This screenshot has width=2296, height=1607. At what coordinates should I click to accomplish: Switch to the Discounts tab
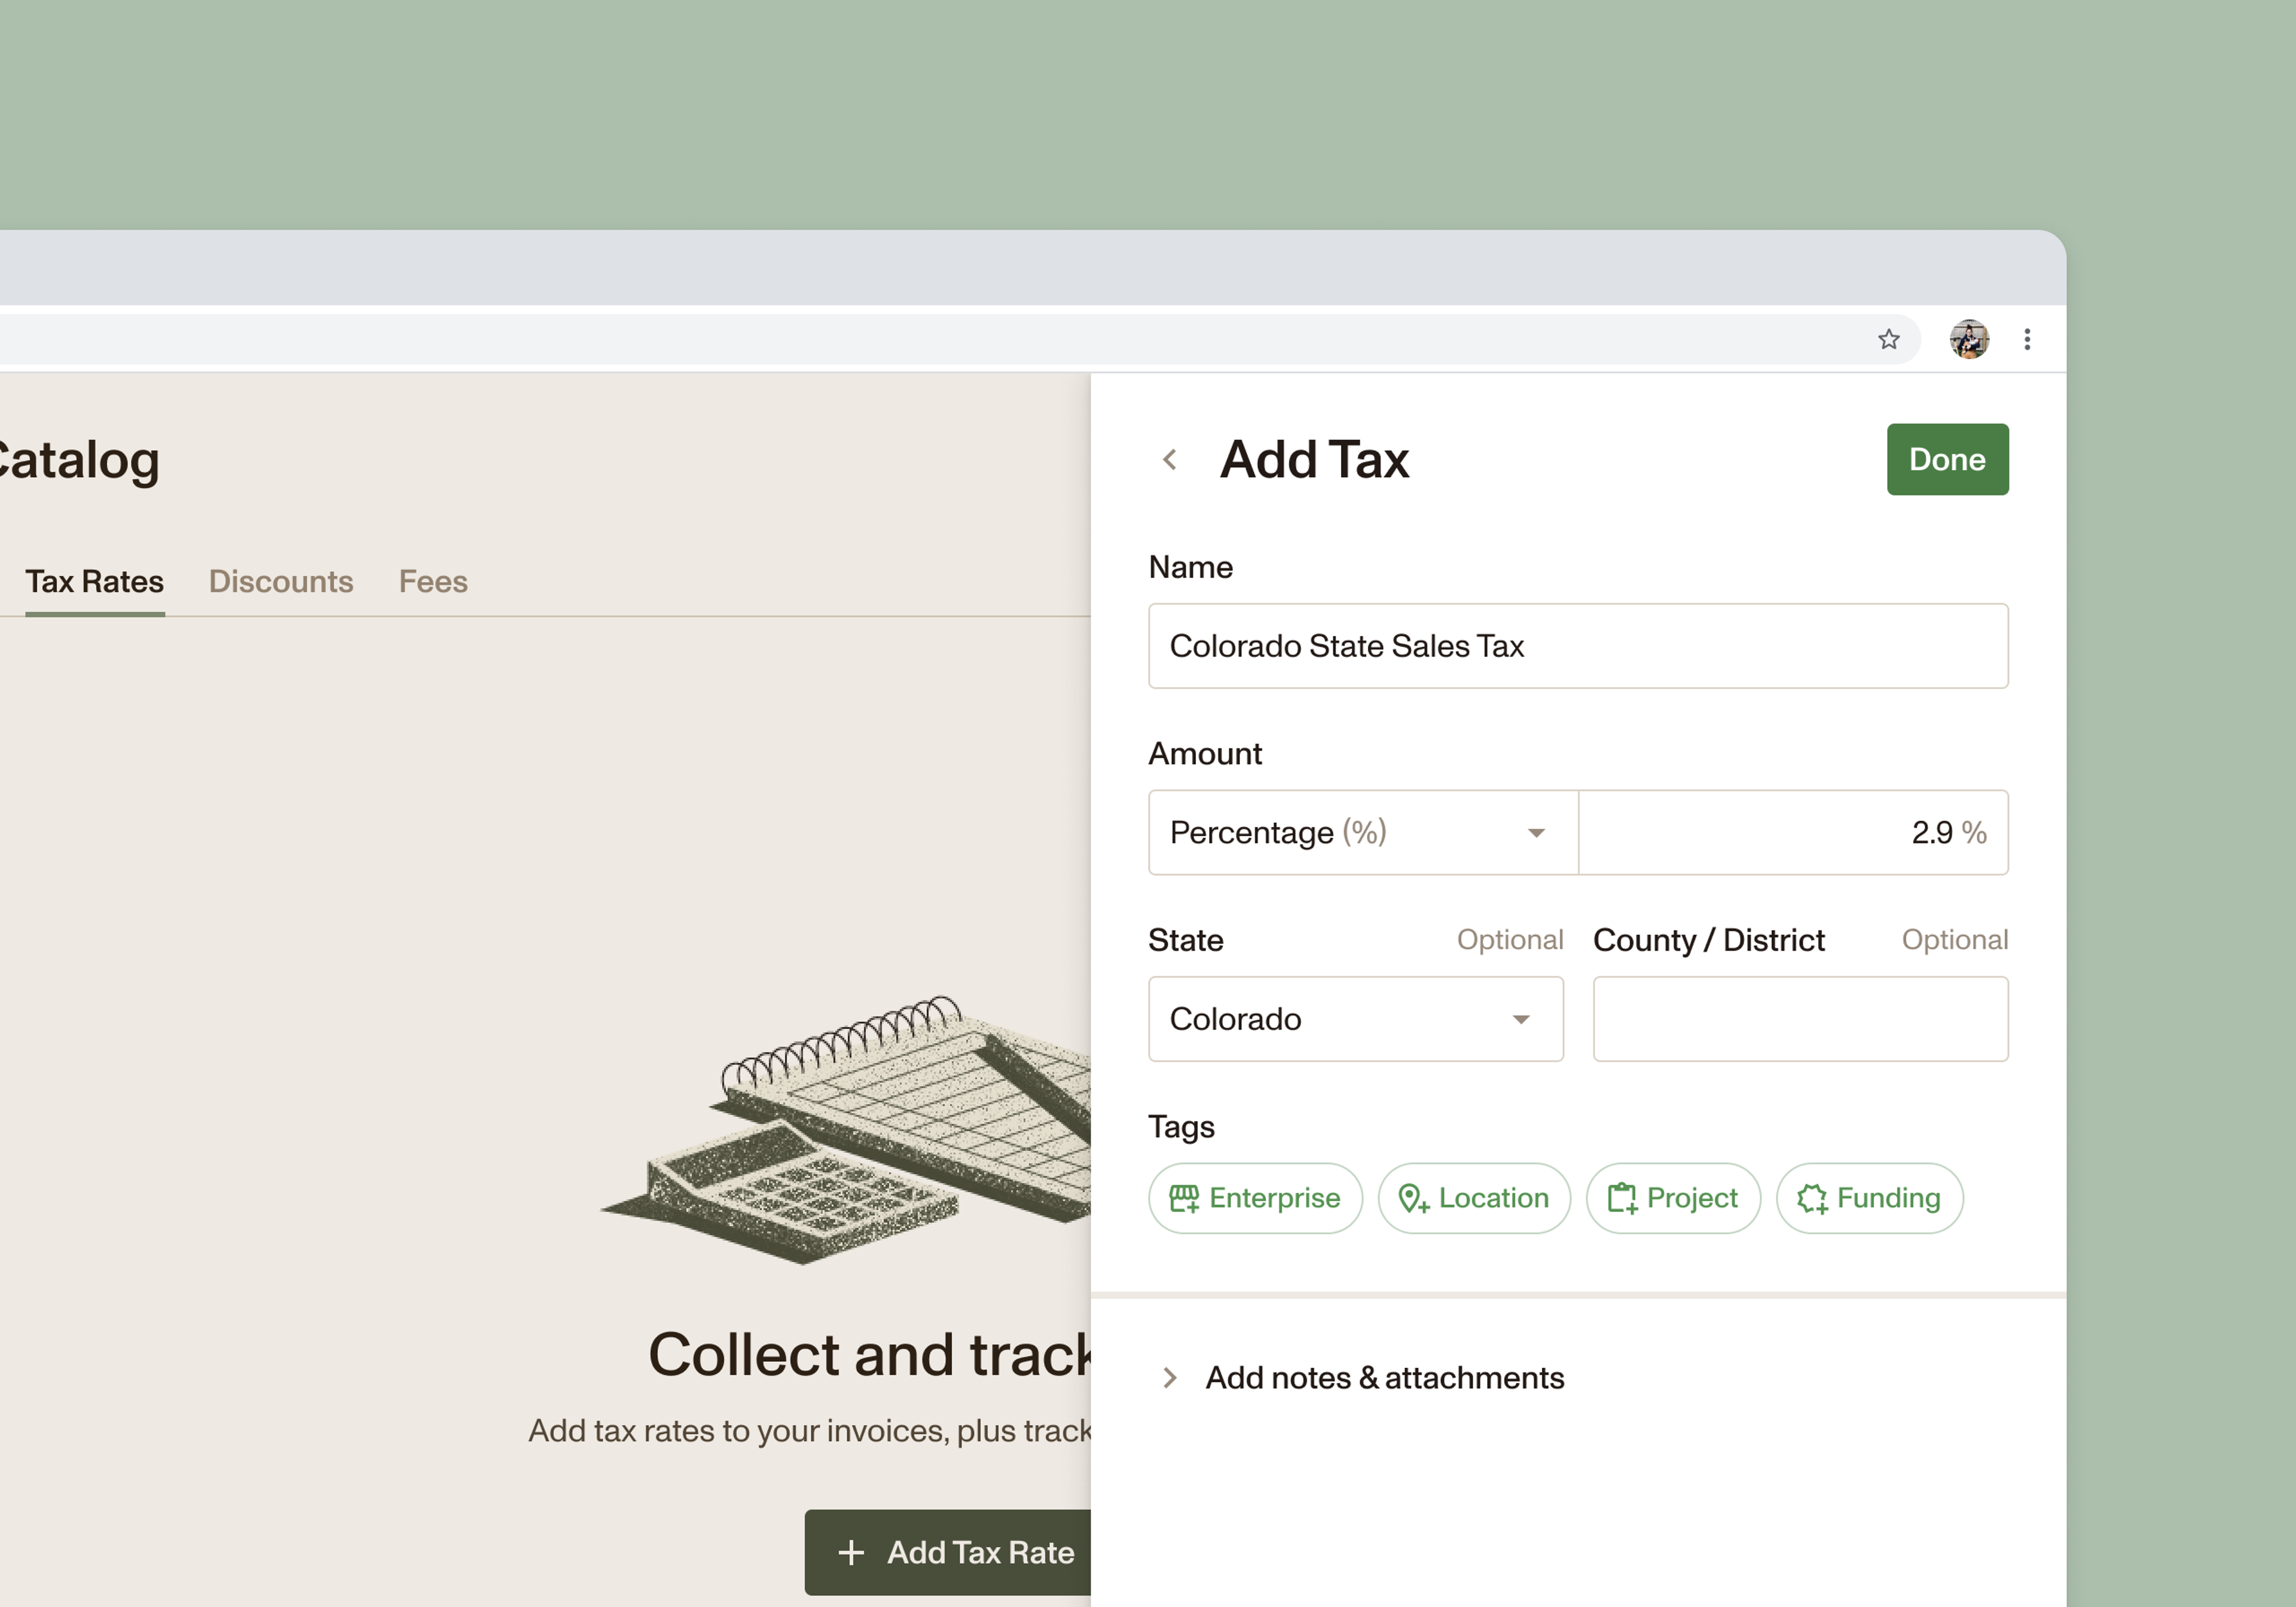pos(280,582)
